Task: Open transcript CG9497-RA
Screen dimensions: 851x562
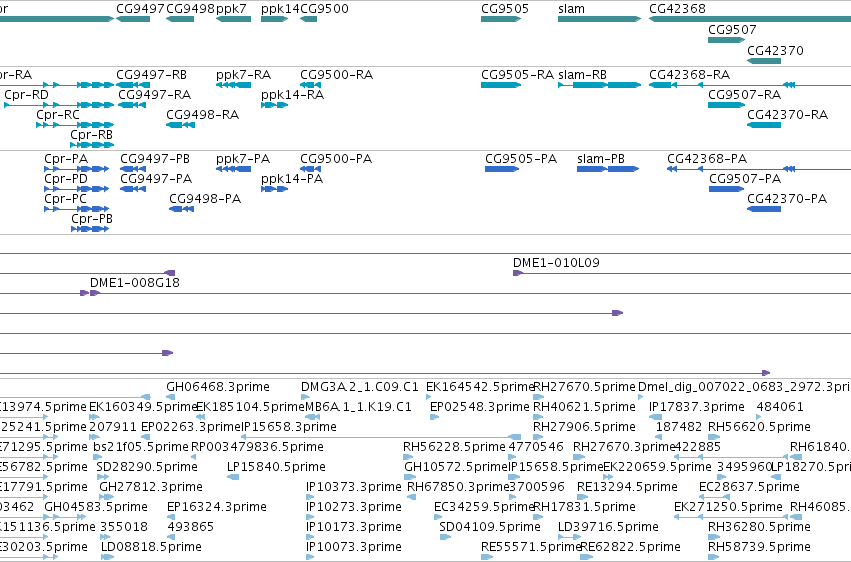Action: [155, 95]
